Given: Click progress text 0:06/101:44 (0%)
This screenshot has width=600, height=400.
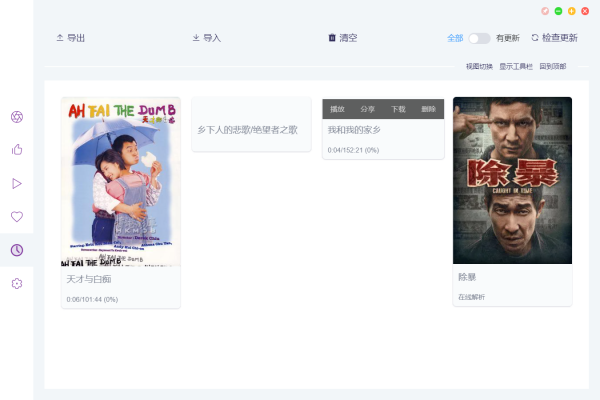Looking at the screenshot, I should click(x=92, y=299).
